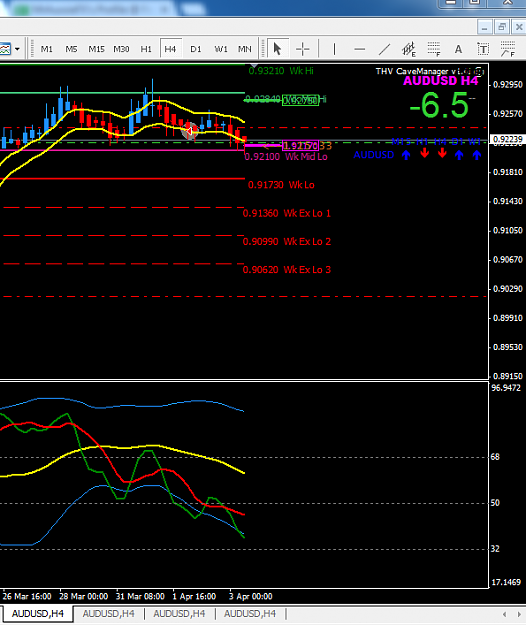Choose the MN monthly timeframe

point(245,49)
